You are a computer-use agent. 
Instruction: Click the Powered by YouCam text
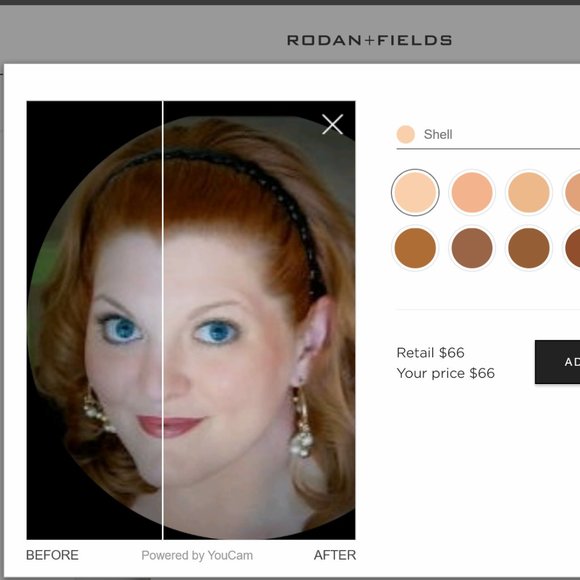click(x=197, y=555)
